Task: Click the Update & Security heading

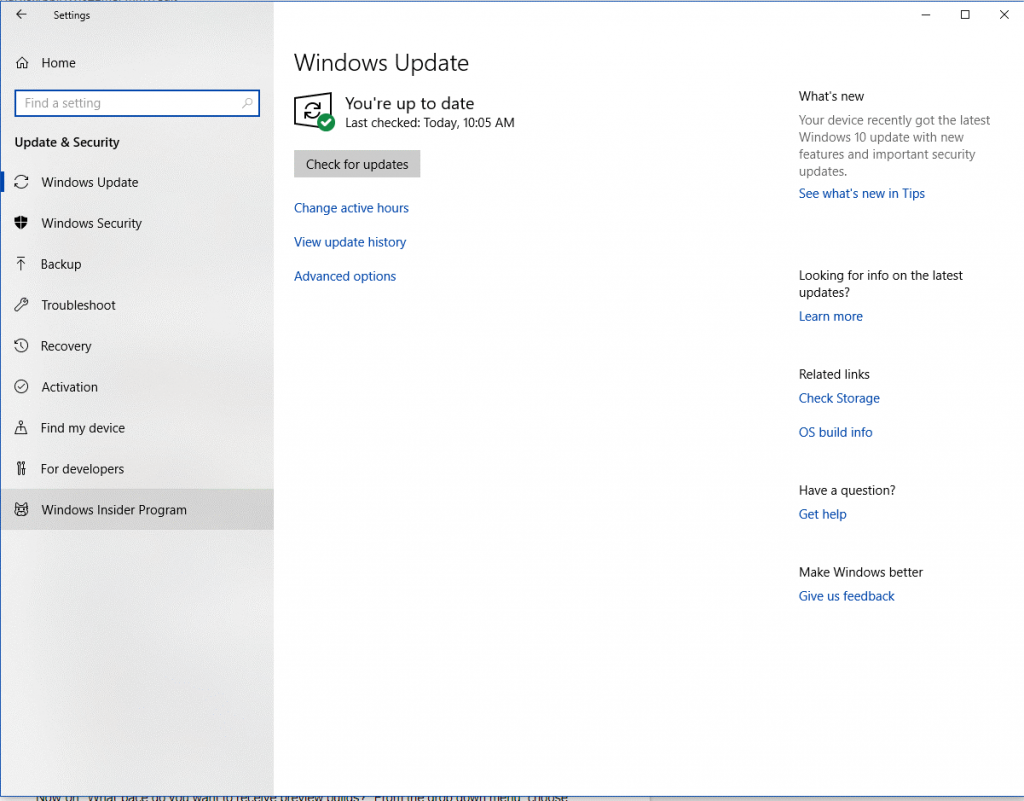Action: pos(67,142)
